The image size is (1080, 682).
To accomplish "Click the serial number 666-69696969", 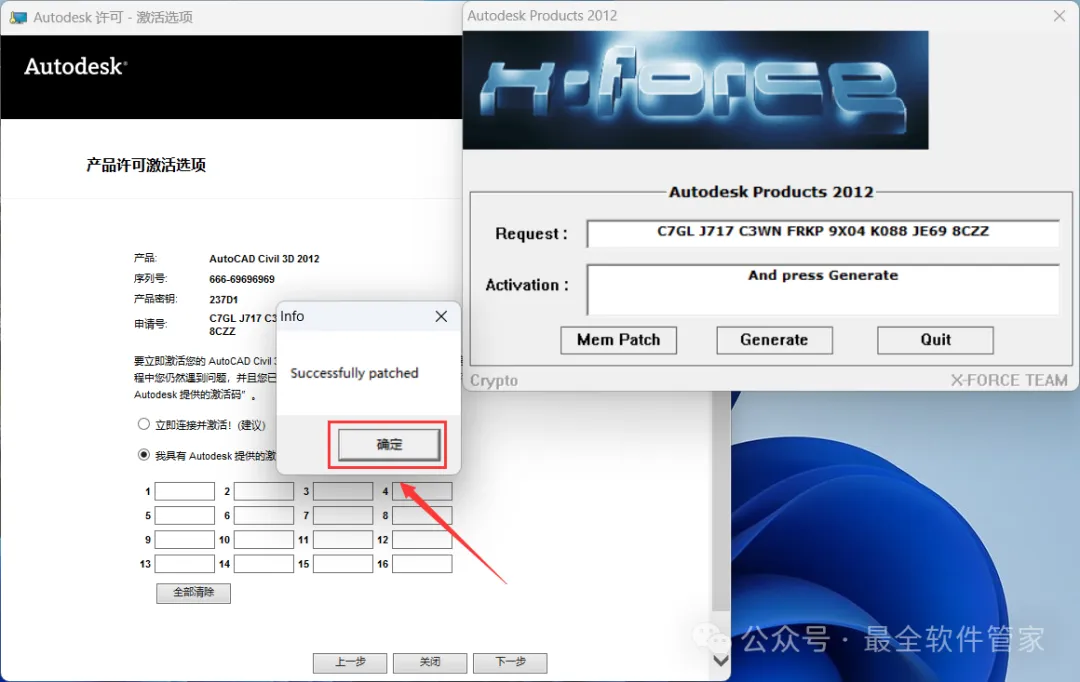I will pyautogui.click(x=242, y=280).
